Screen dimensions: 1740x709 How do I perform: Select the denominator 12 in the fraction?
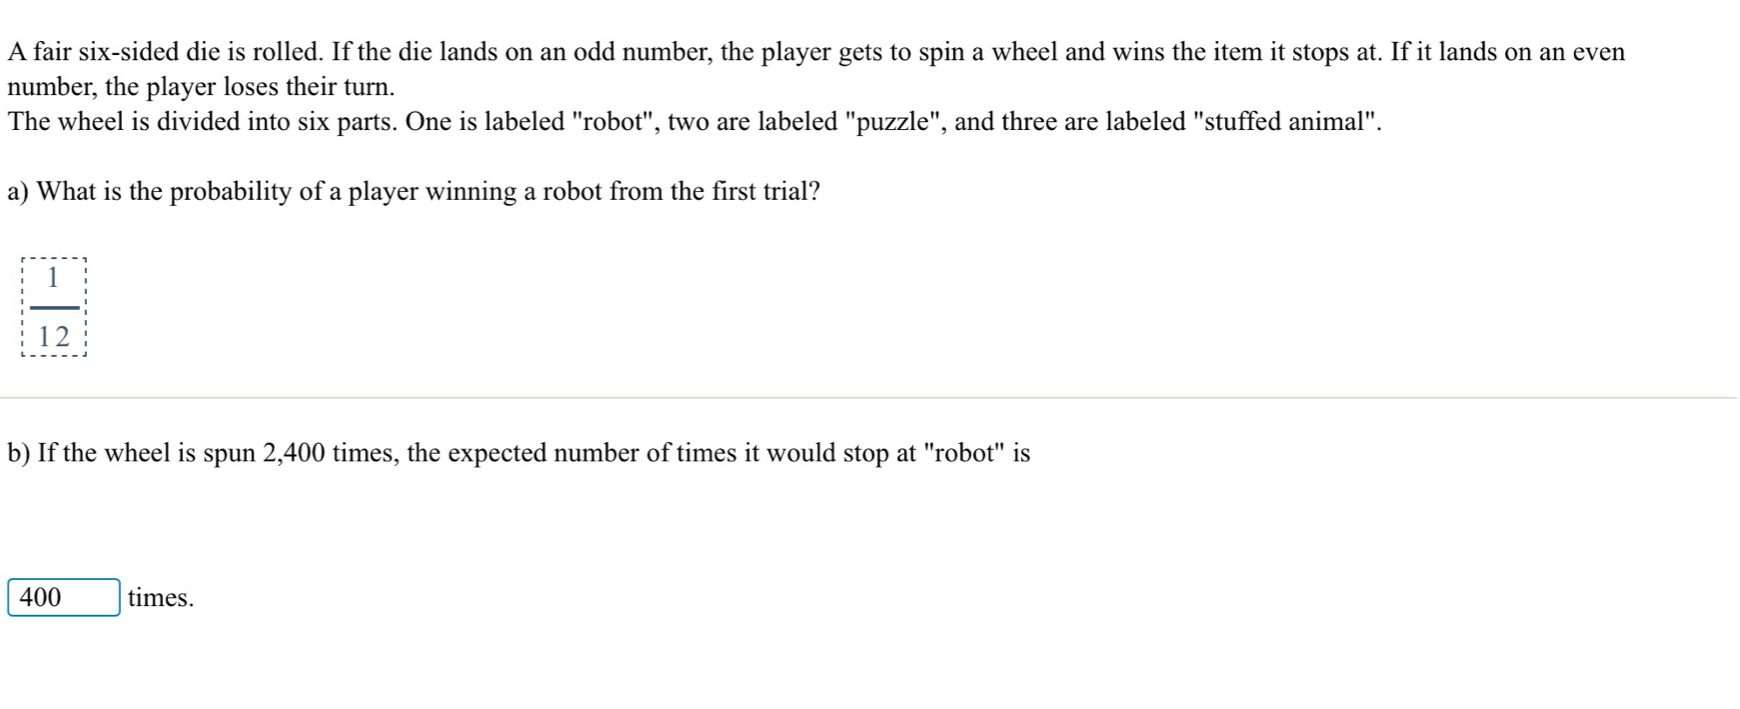click(x=54, y=337)
